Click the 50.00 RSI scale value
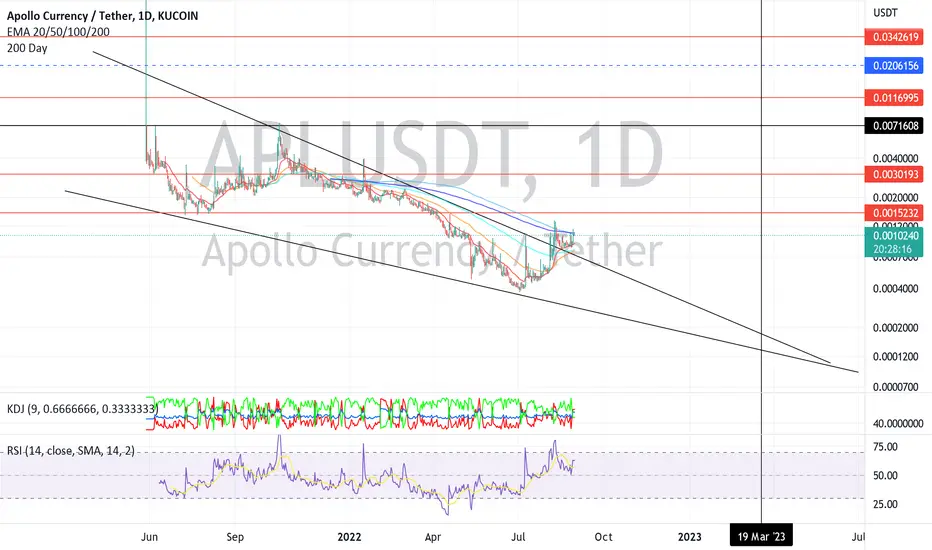Screen dimensions: 932x550 (x=884, y=475)
